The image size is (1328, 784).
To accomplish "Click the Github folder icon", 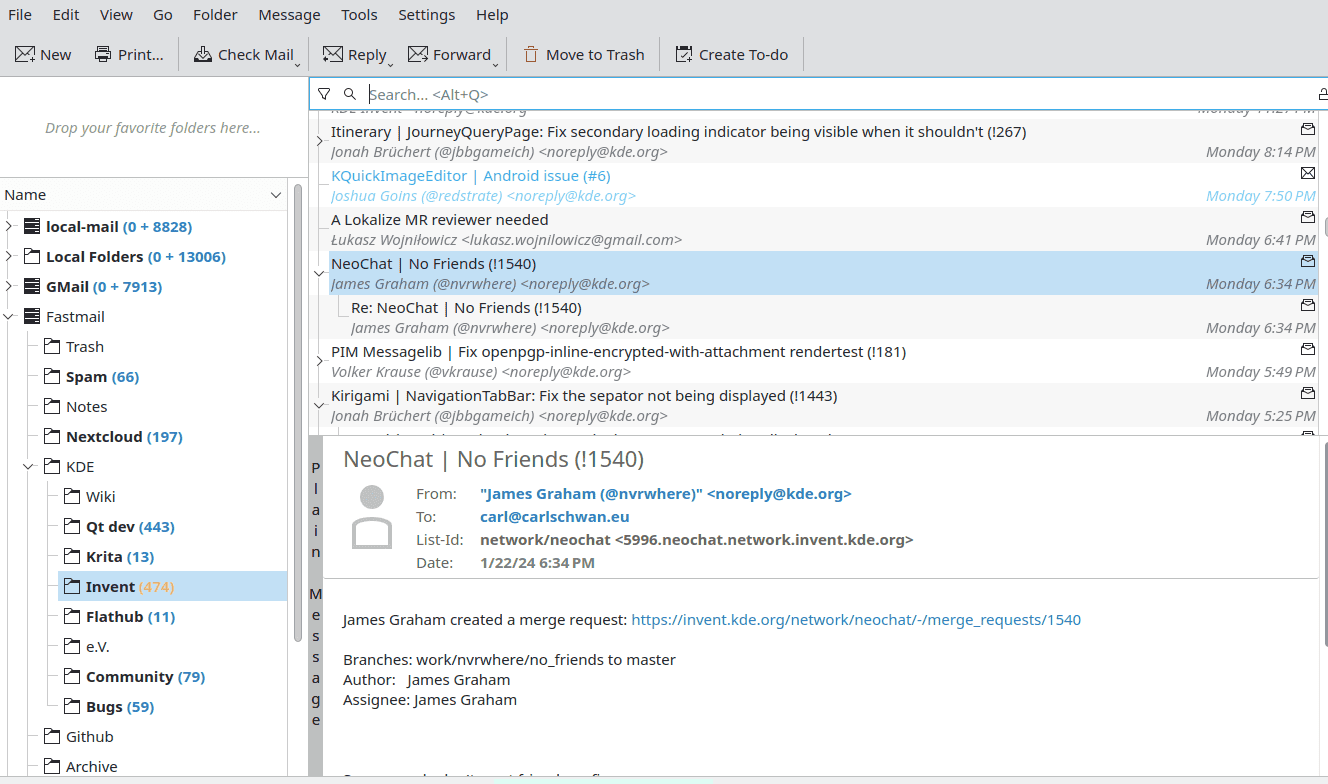I will [x=51, y=736].
